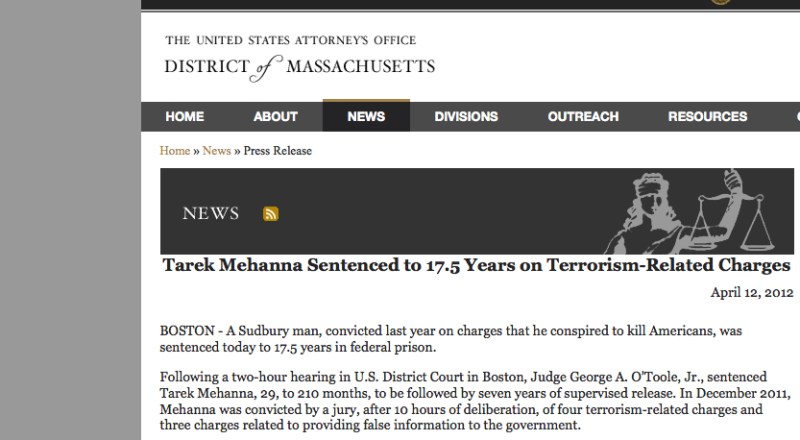Click the Lady Justice scales graphic
This screenshot has height=440, width=800.
coord(700,210)
